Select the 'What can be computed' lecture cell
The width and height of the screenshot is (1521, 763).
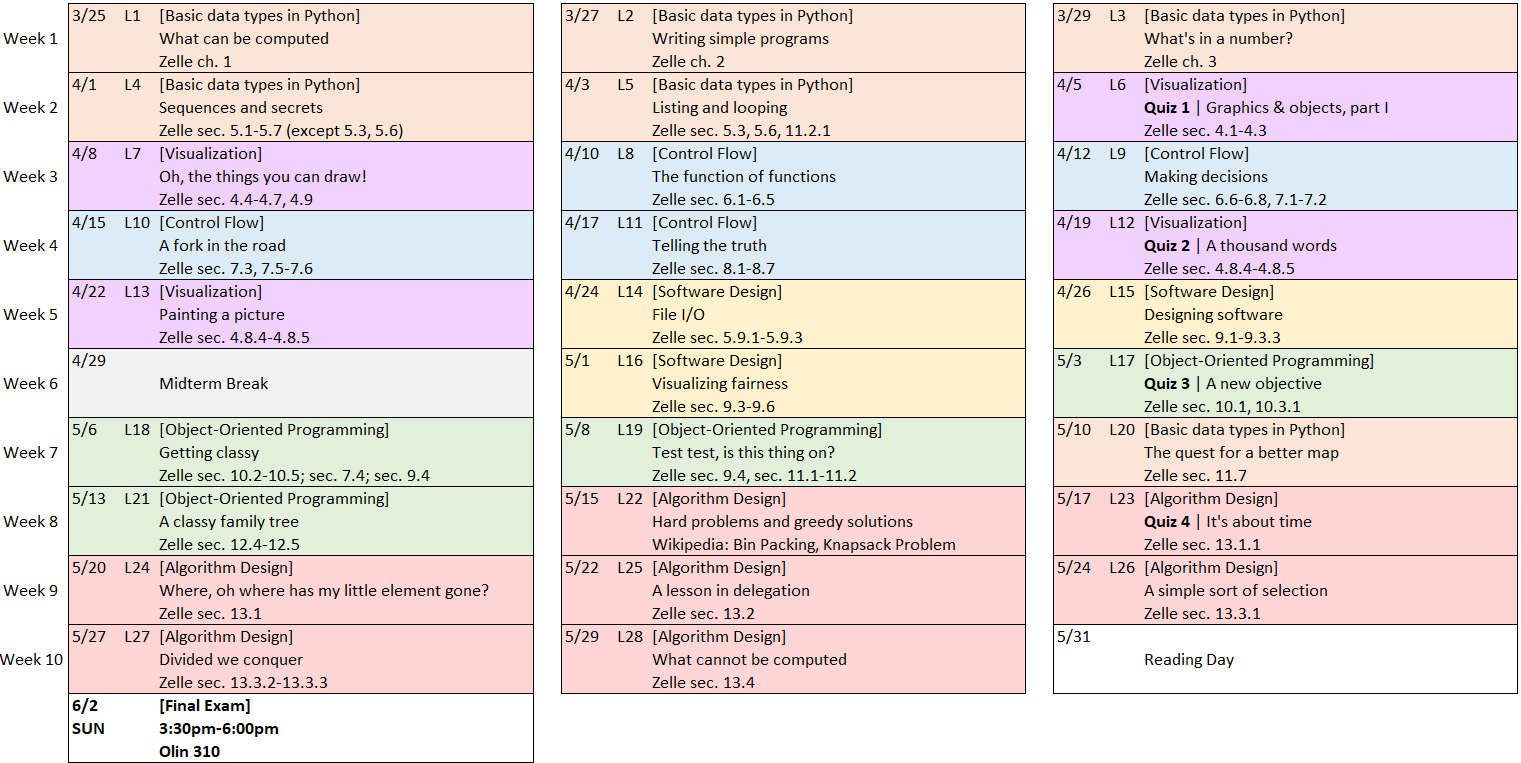tap(243, 39)
